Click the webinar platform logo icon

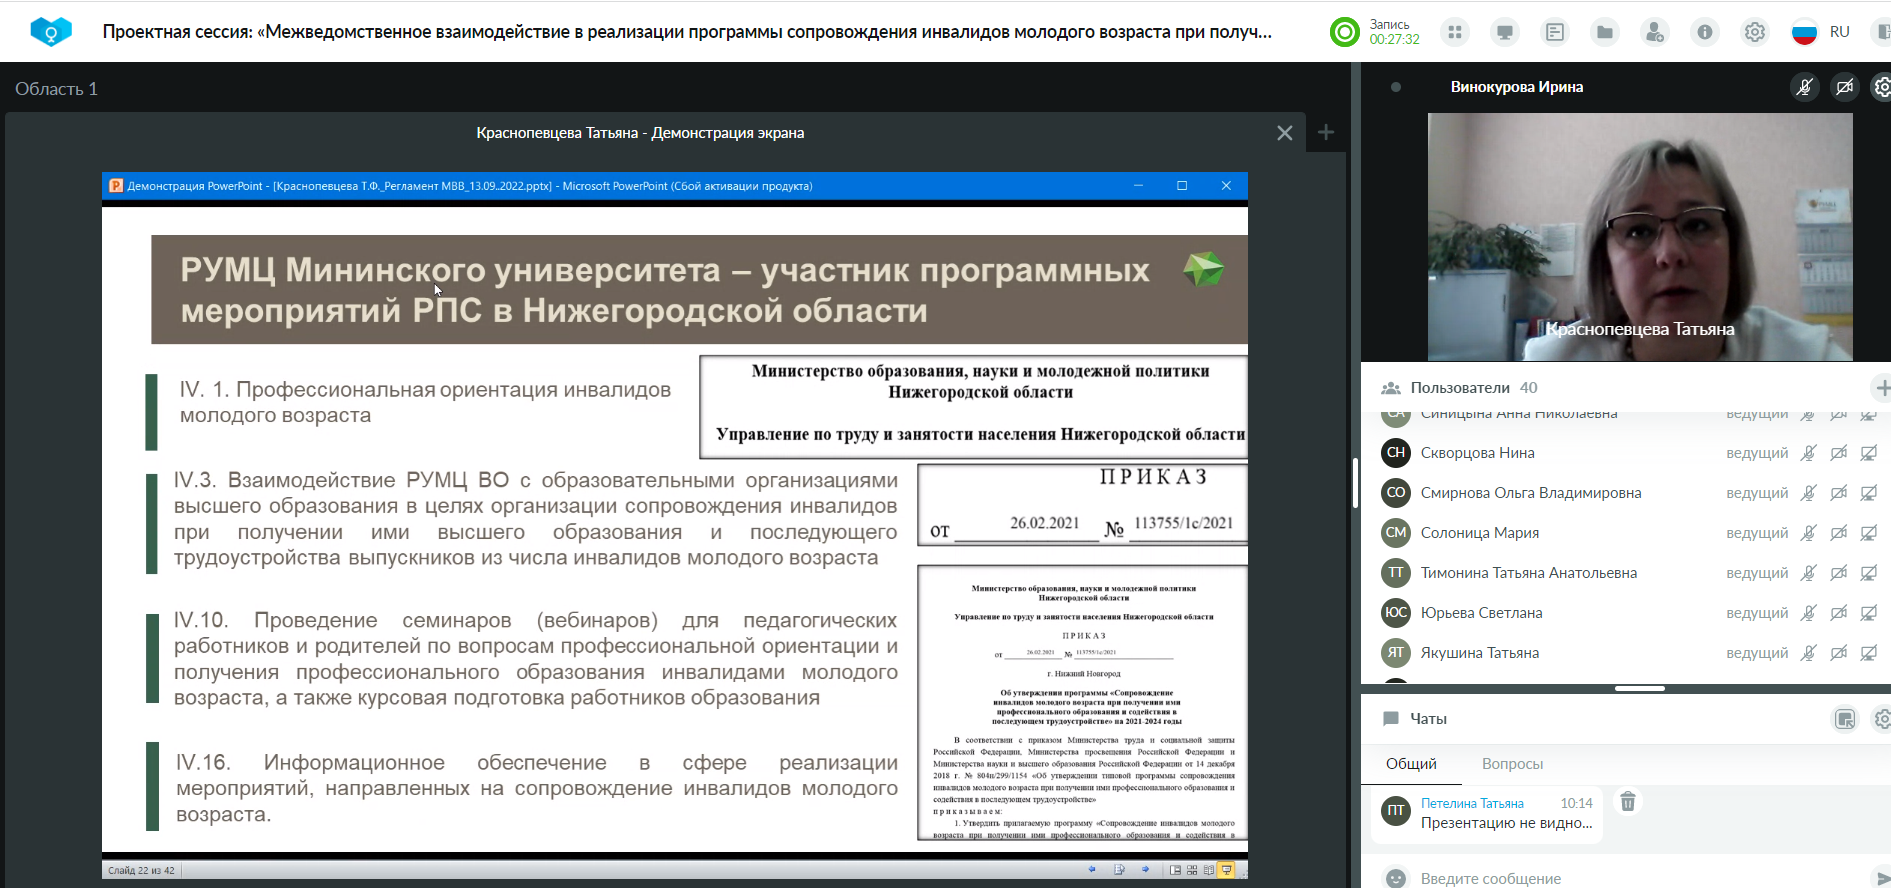[50, 32]
